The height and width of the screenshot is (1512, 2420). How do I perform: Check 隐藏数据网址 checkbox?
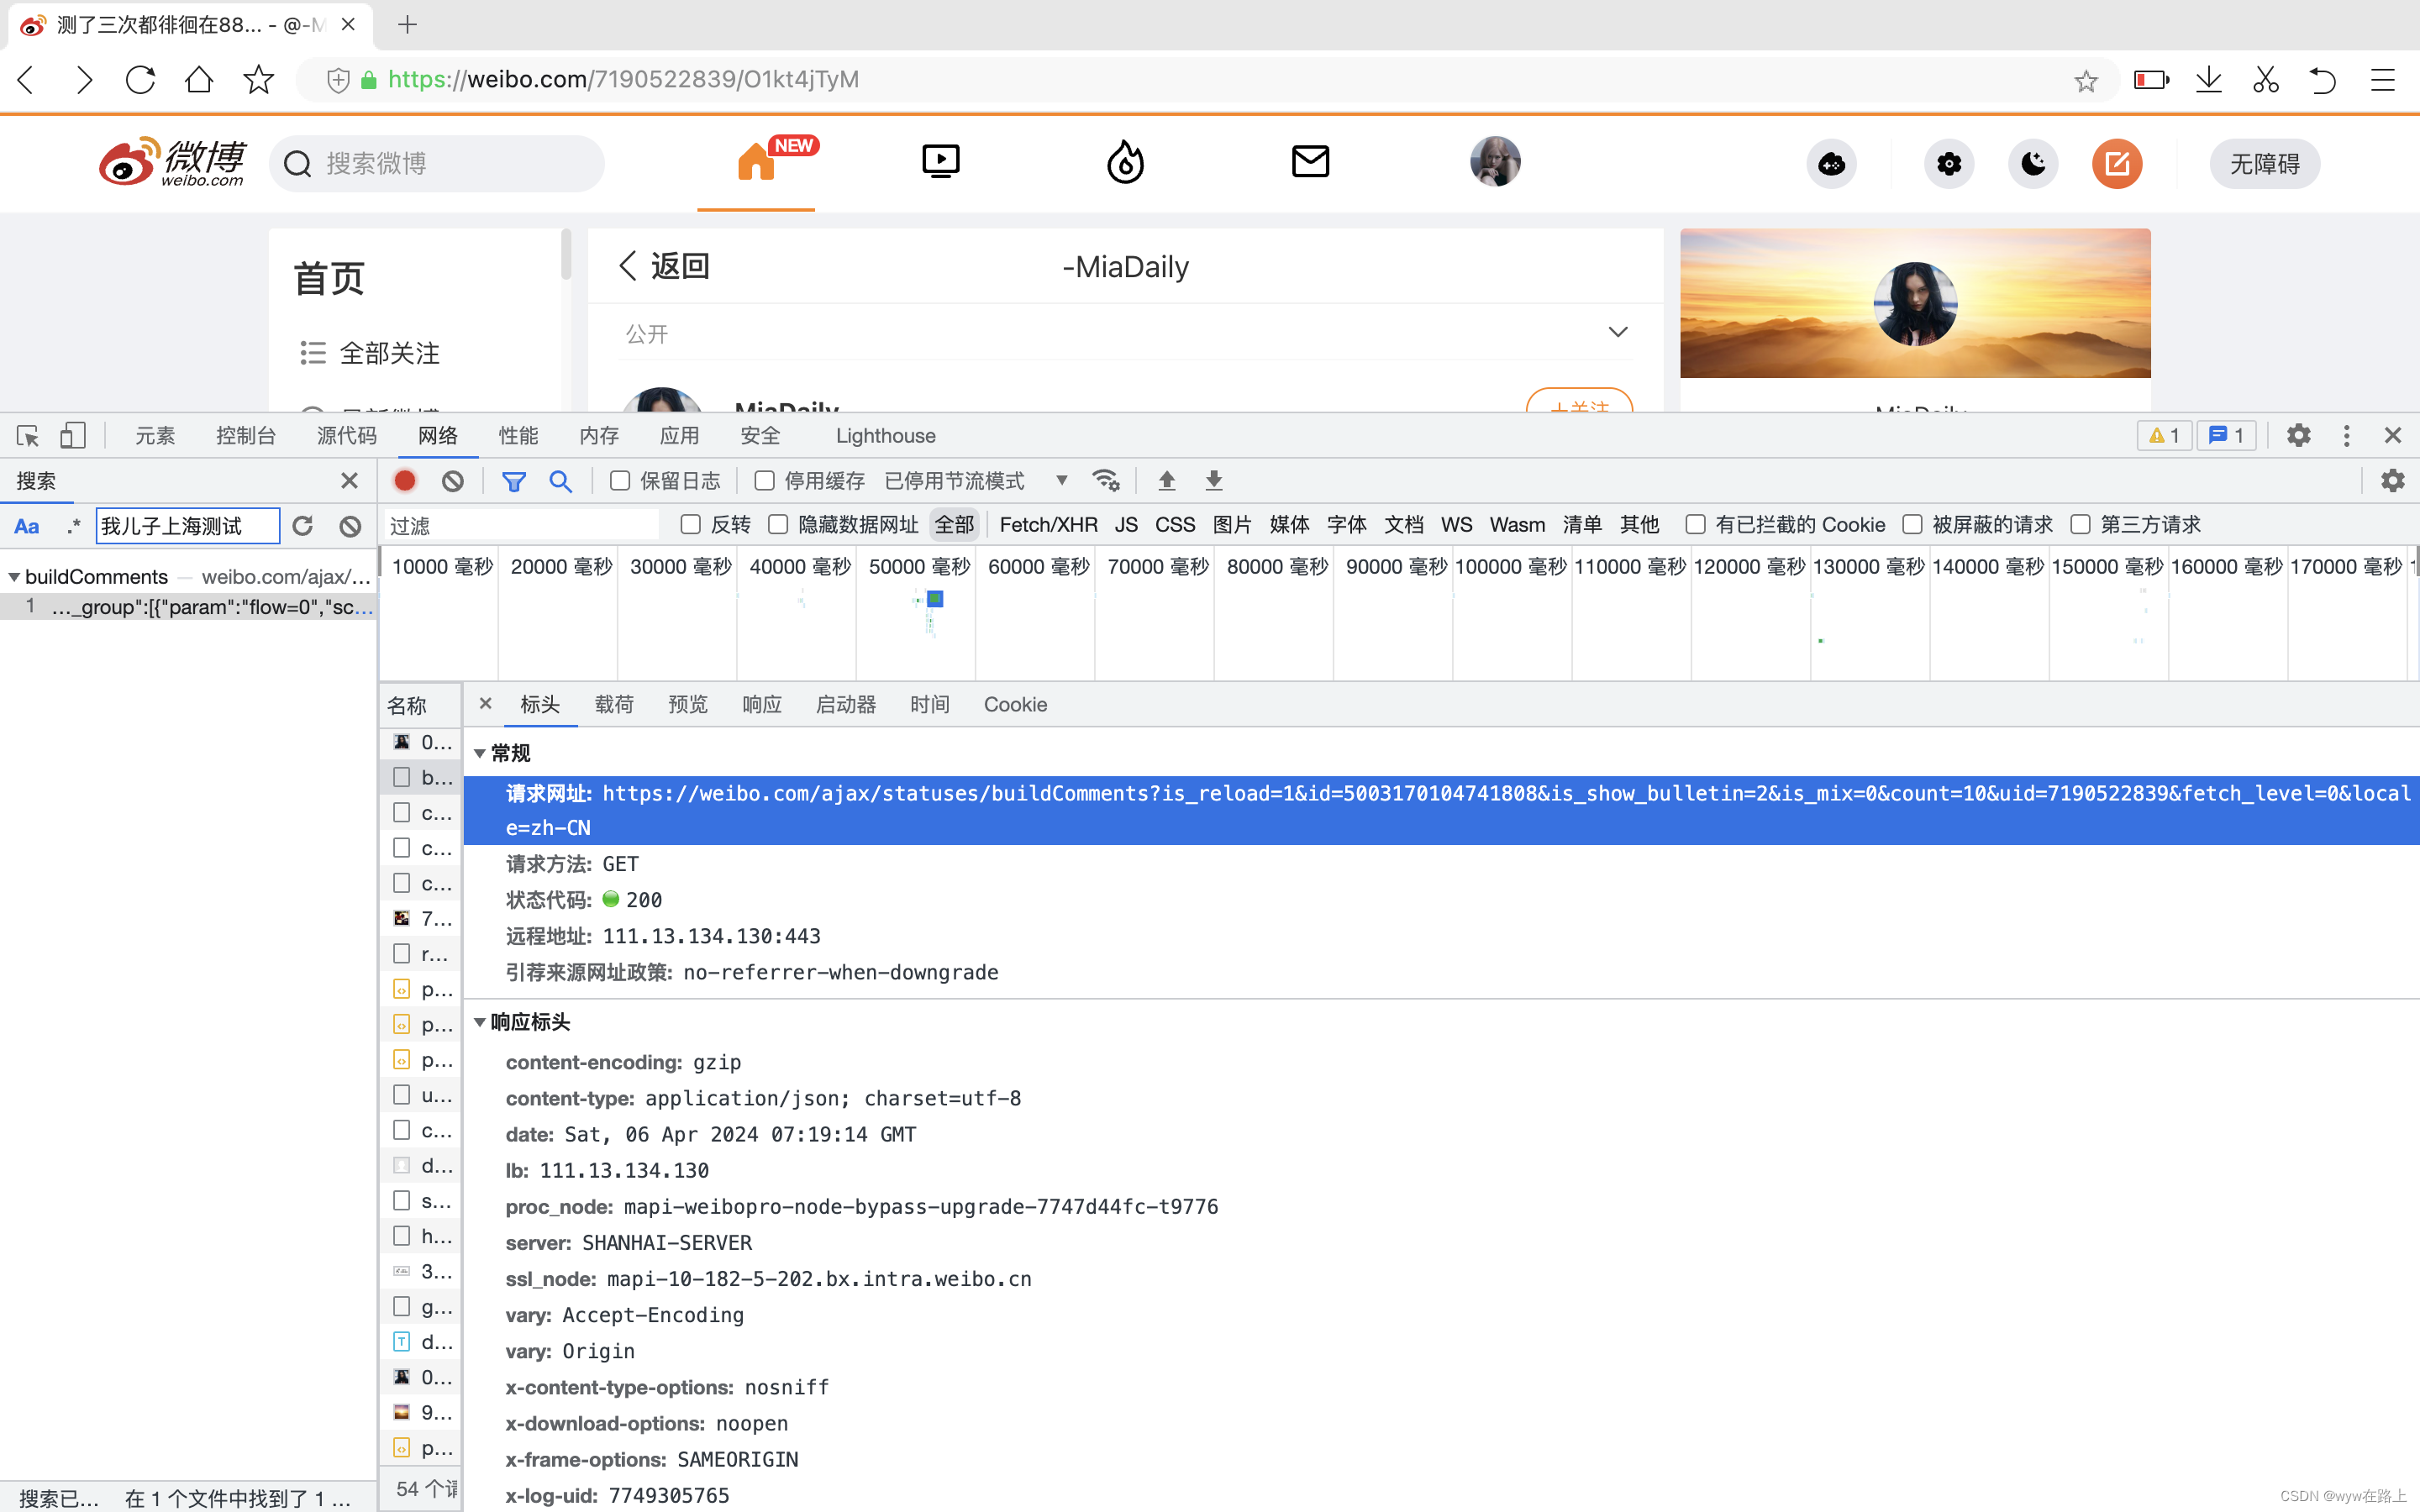pos(778,525)
